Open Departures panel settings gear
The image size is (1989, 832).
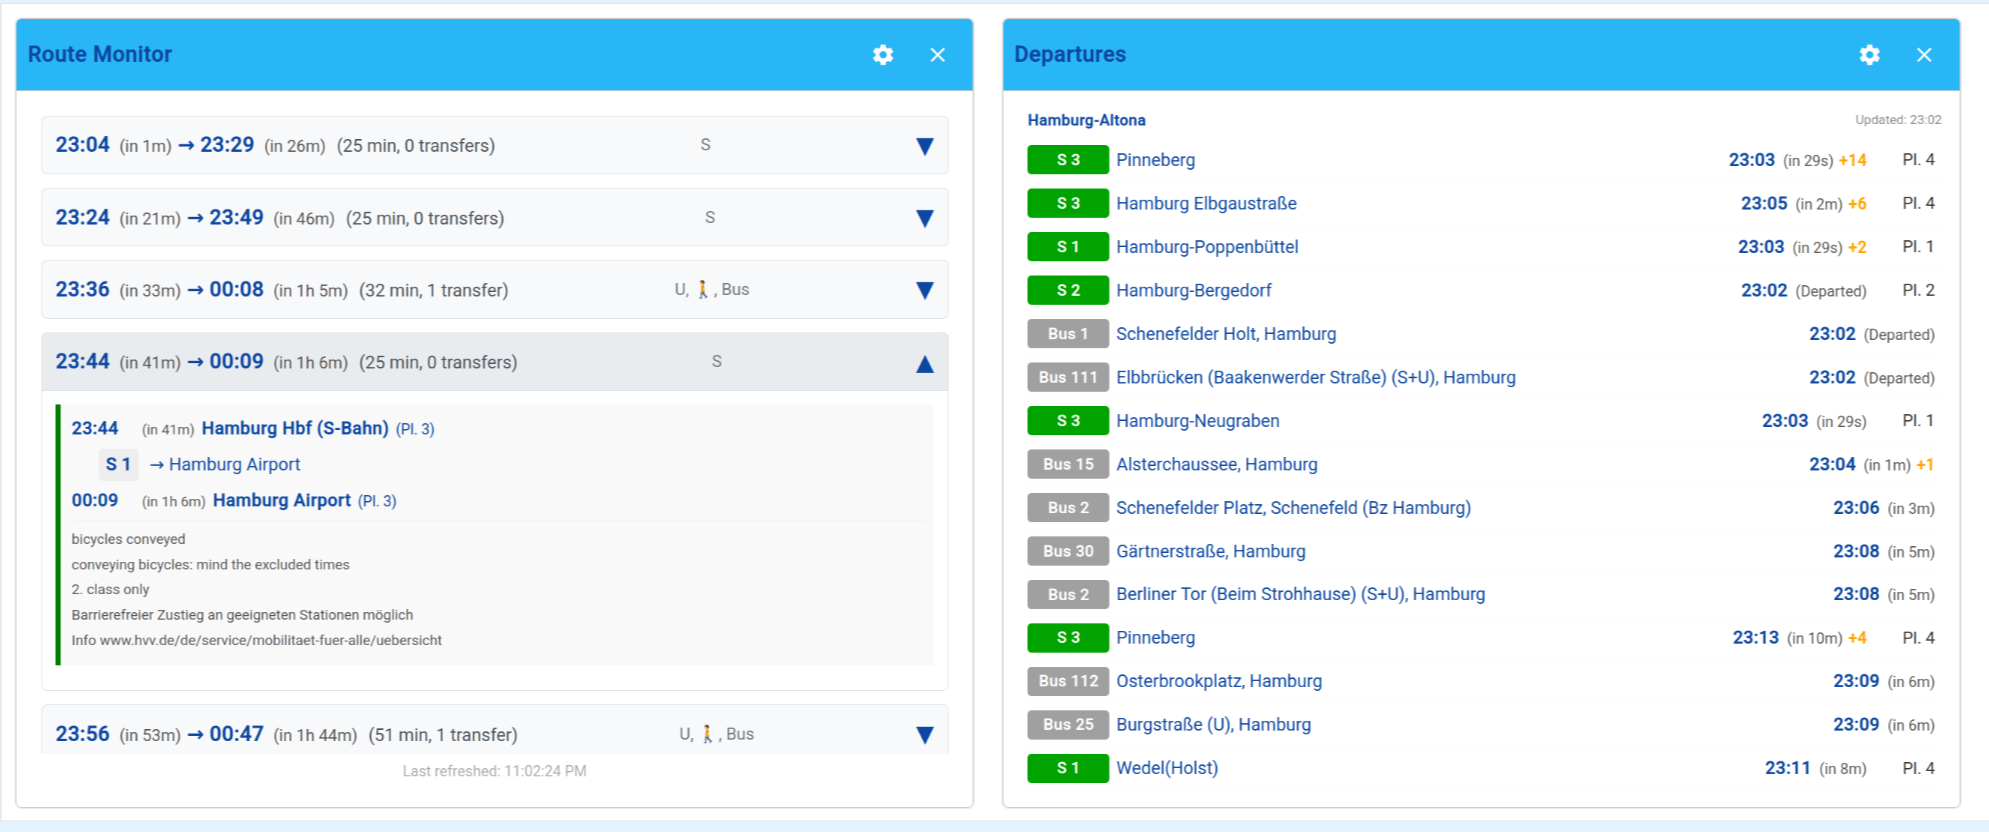[x=1869, y=55]
